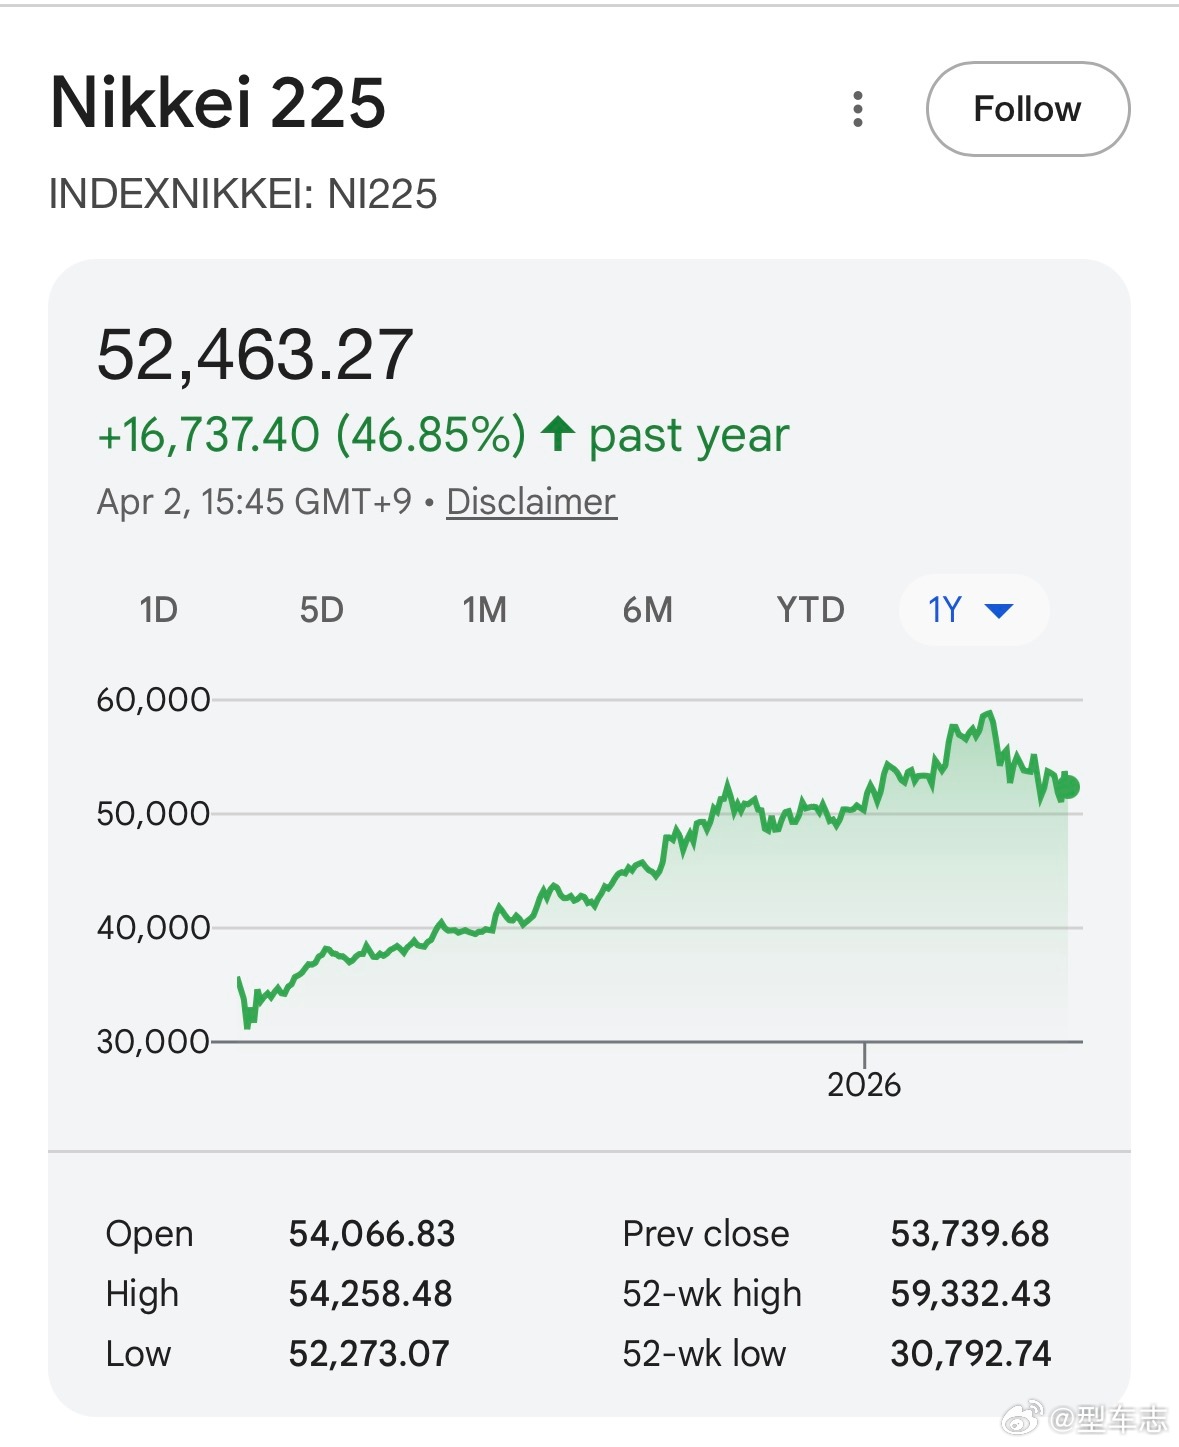Click the green current-price dot on chart
1179x1447 pixels.
pos(1068,787)
